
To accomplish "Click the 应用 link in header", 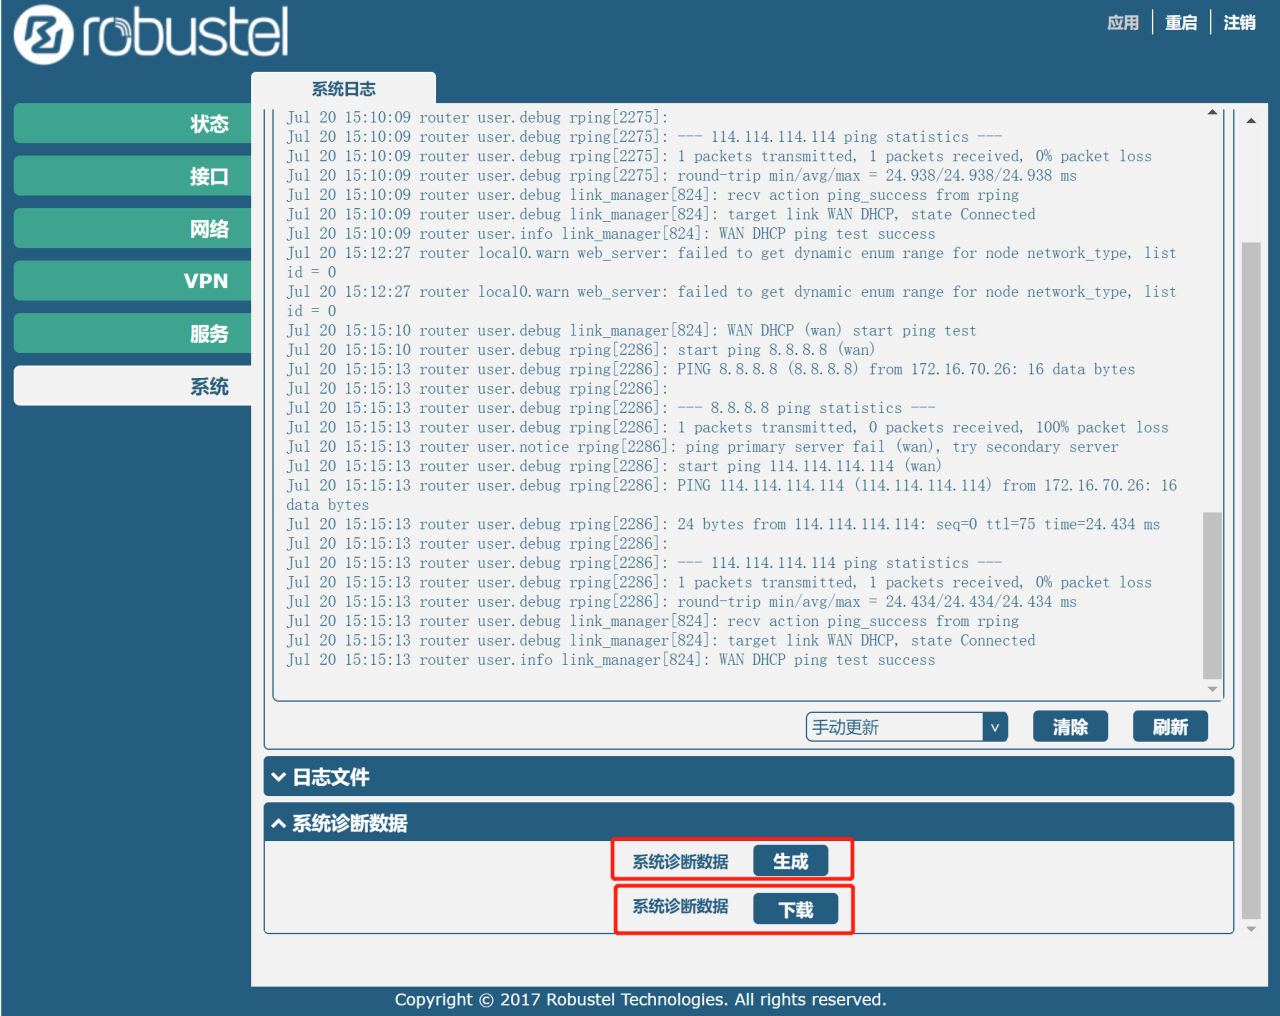I will tap(1123, 22).
